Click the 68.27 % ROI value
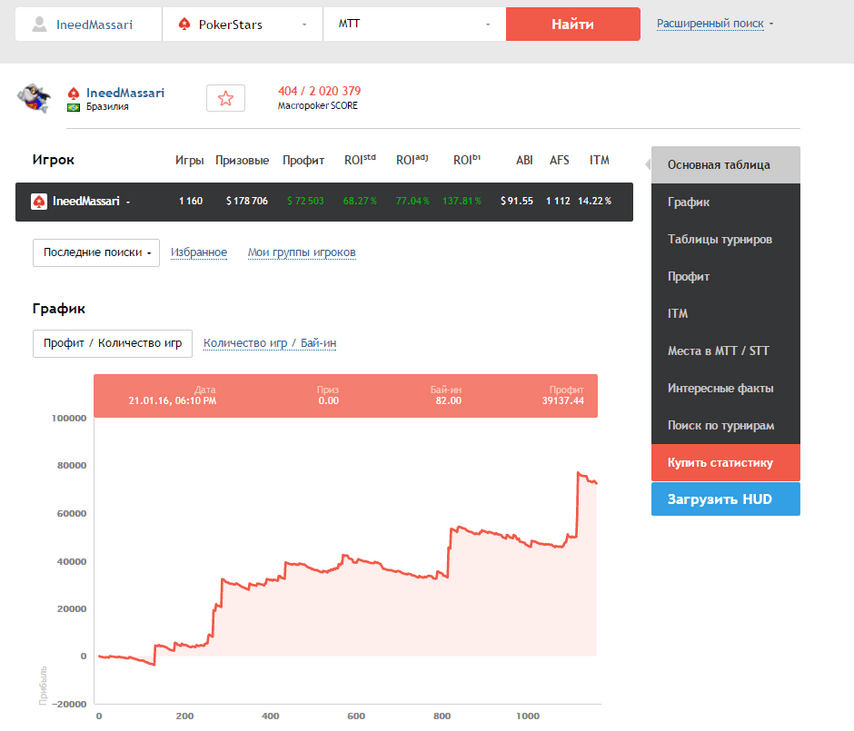854x731 pixels. point(360,201)
